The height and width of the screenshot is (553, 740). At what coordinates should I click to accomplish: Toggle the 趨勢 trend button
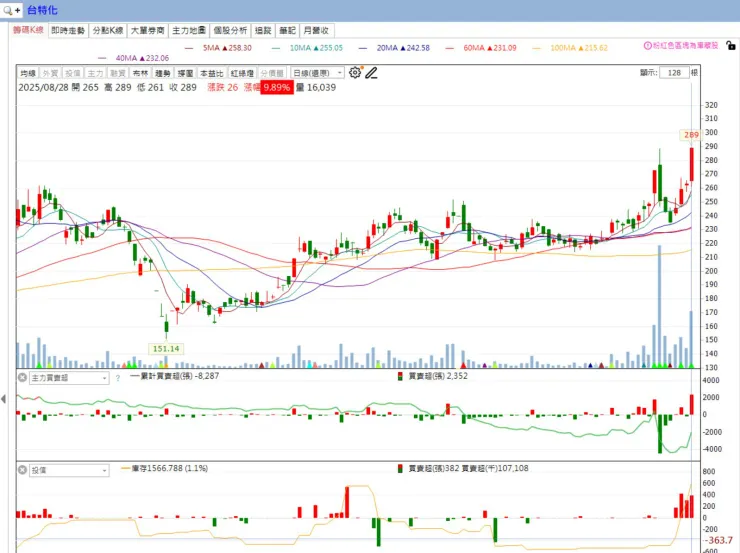click(x=163, y=73)
